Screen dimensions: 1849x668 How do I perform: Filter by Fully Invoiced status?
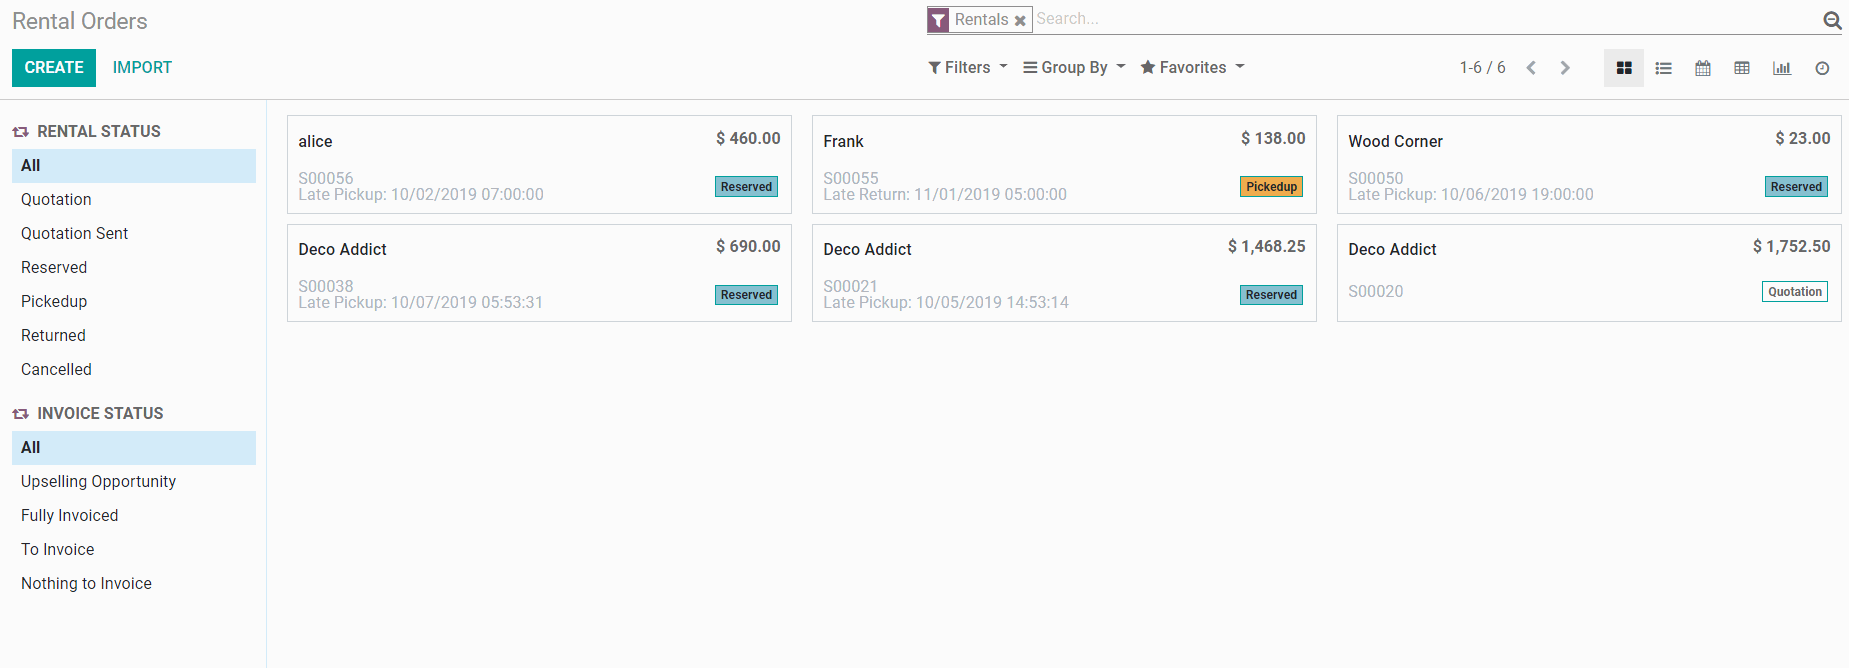tap(70, 515)
